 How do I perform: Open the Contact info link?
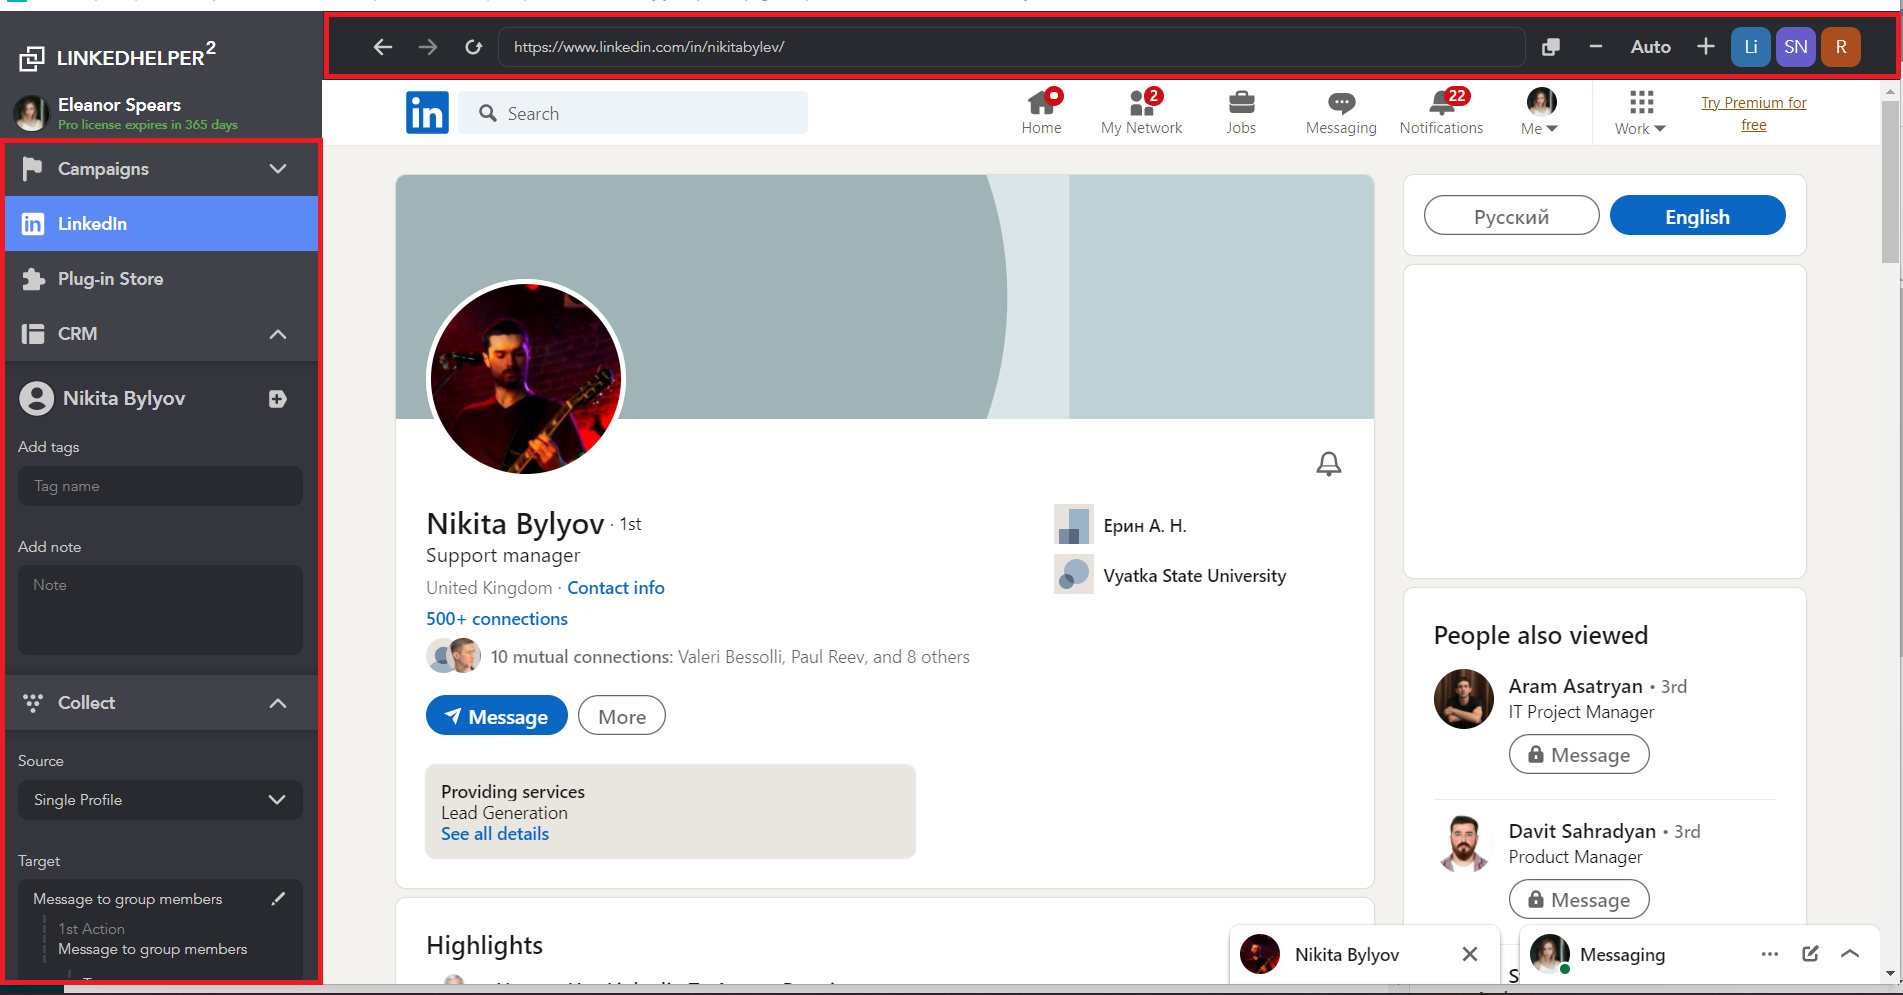616,588
